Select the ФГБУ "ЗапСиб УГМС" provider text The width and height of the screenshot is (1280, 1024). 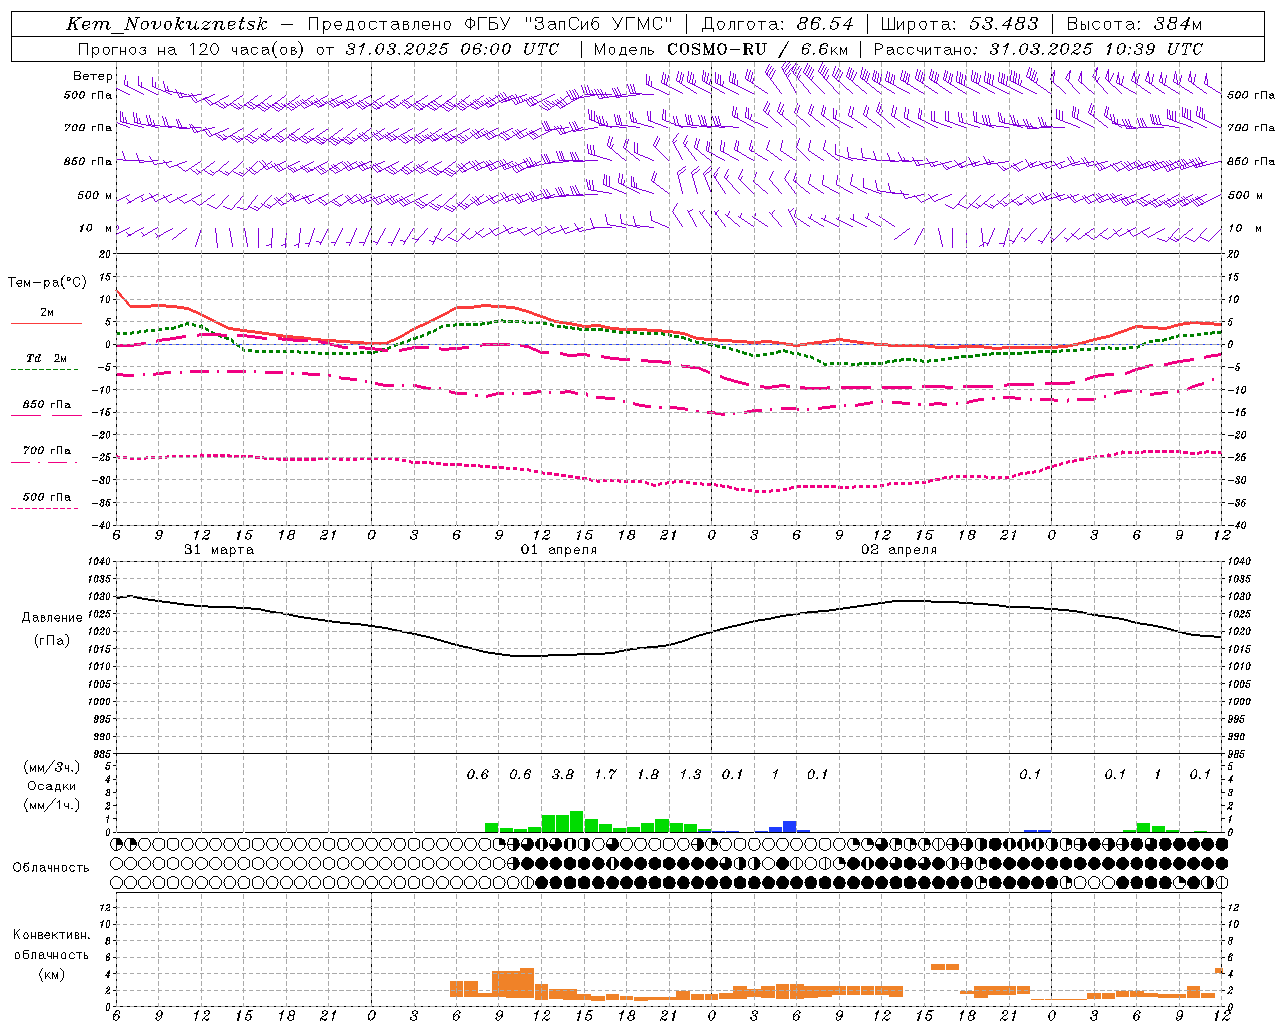pyautogui.click(x=570, y=24)
